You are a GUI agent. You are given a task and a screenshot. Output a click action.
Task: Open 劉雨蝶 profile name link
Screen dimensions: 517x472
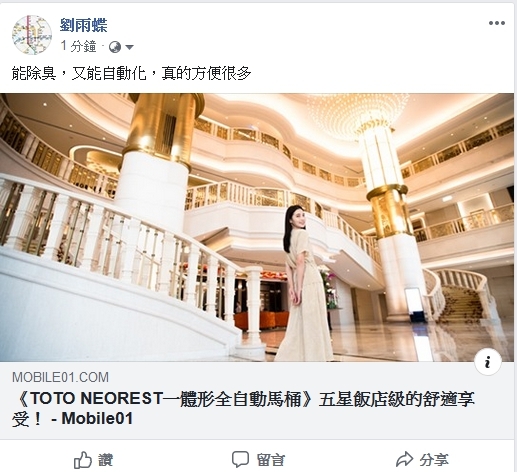84,25
